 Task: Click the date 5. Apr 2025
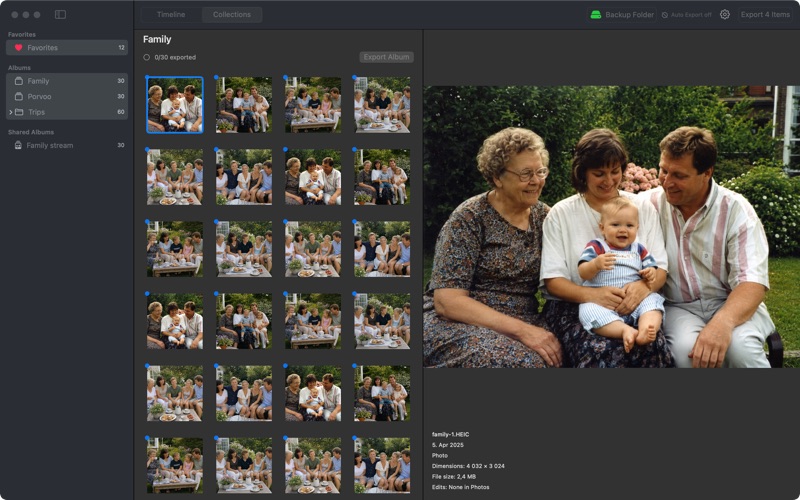pyautogui.click(x=447, y=445)
